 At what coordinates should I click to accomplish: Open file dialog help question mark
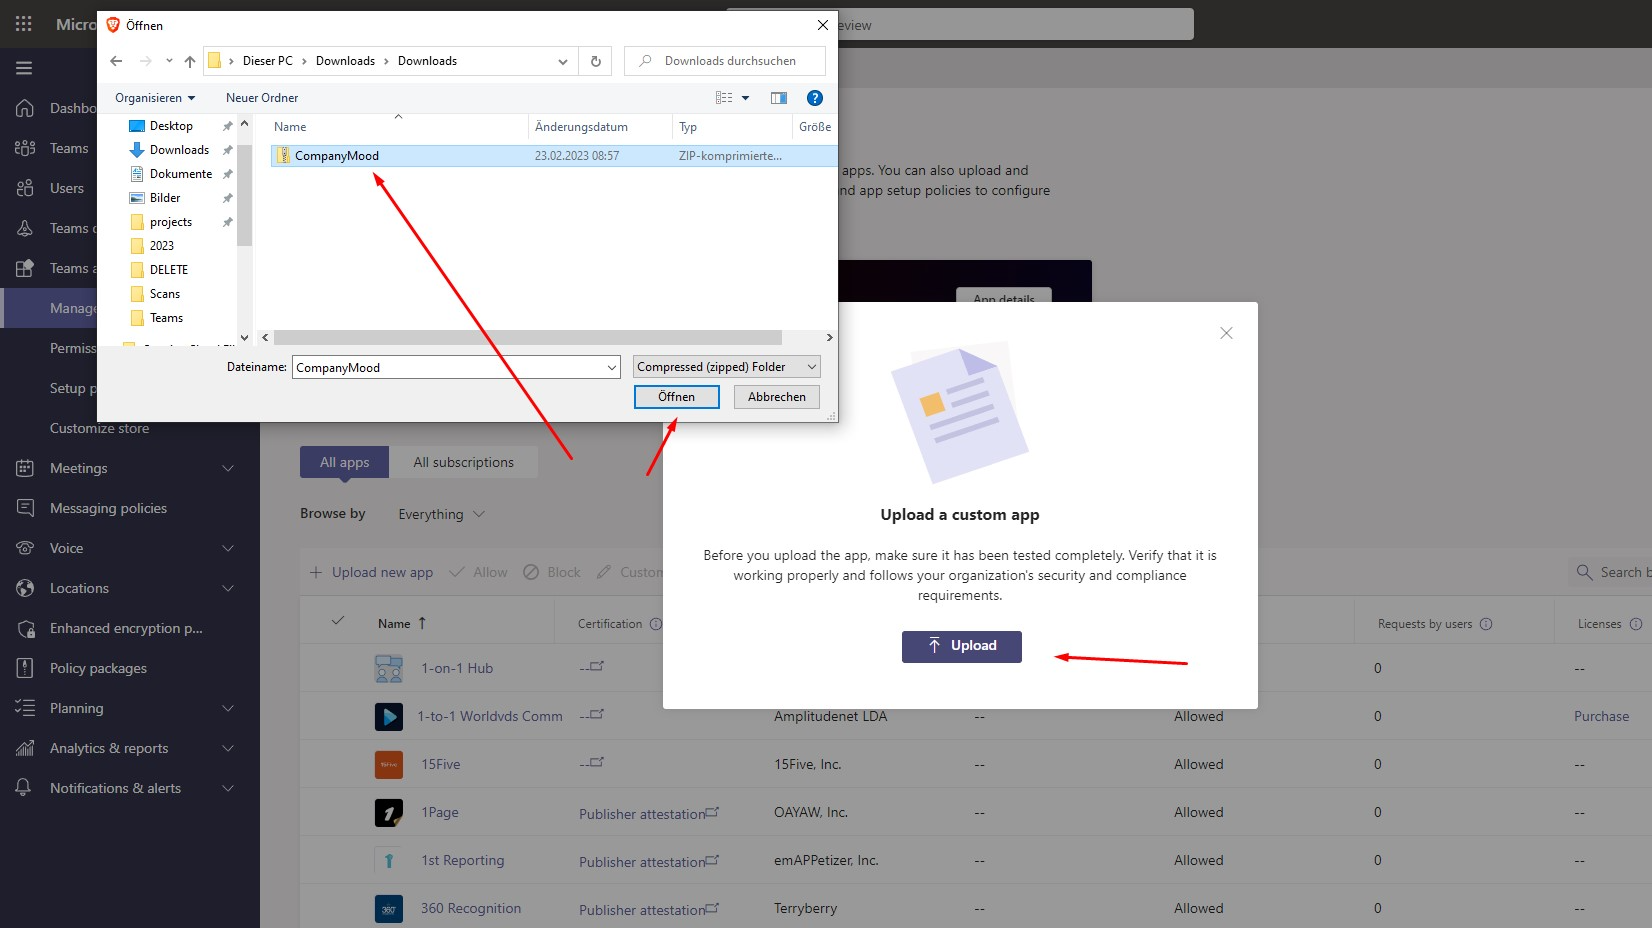coord(815,98)
